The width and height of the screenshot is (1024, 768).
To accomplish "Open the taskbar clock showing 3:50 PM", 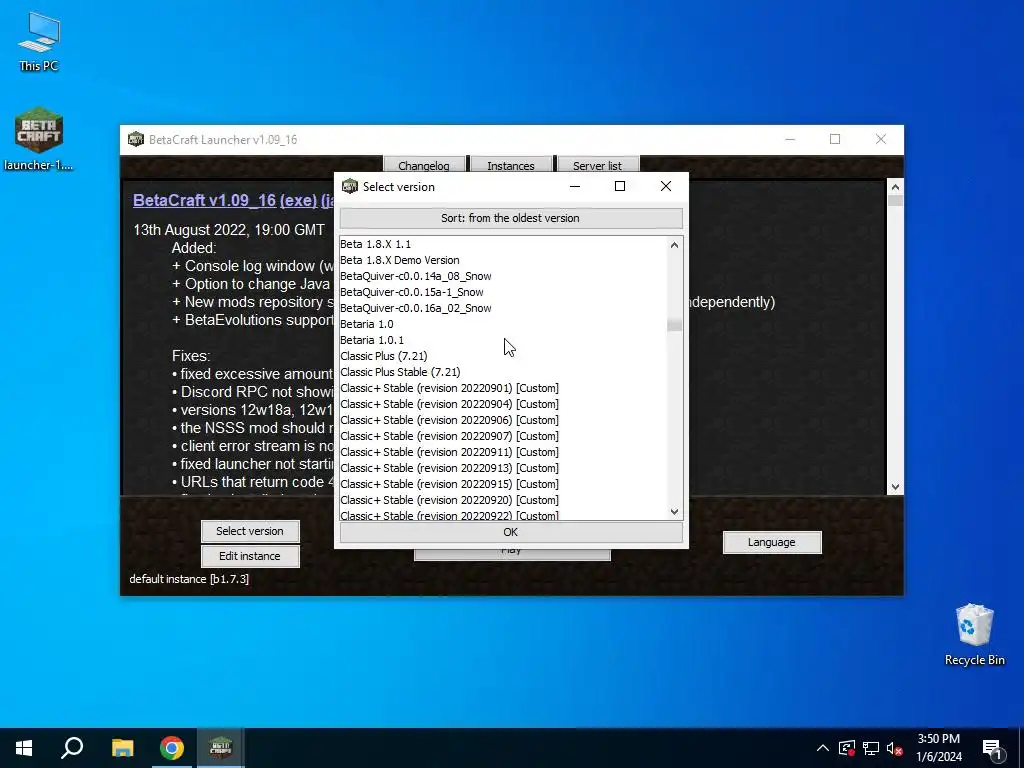I will tap(939, 748).
